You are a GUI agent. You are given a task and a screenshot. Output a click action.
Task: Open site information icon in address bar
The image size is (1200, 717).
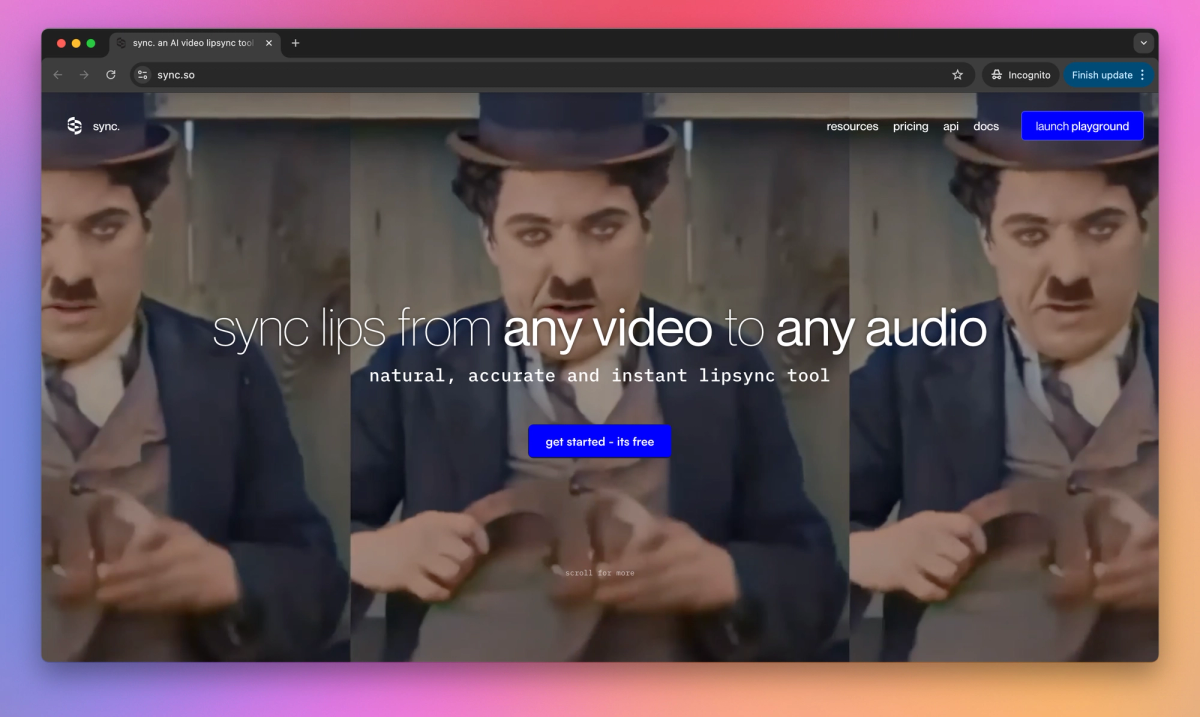click(142, 75)
